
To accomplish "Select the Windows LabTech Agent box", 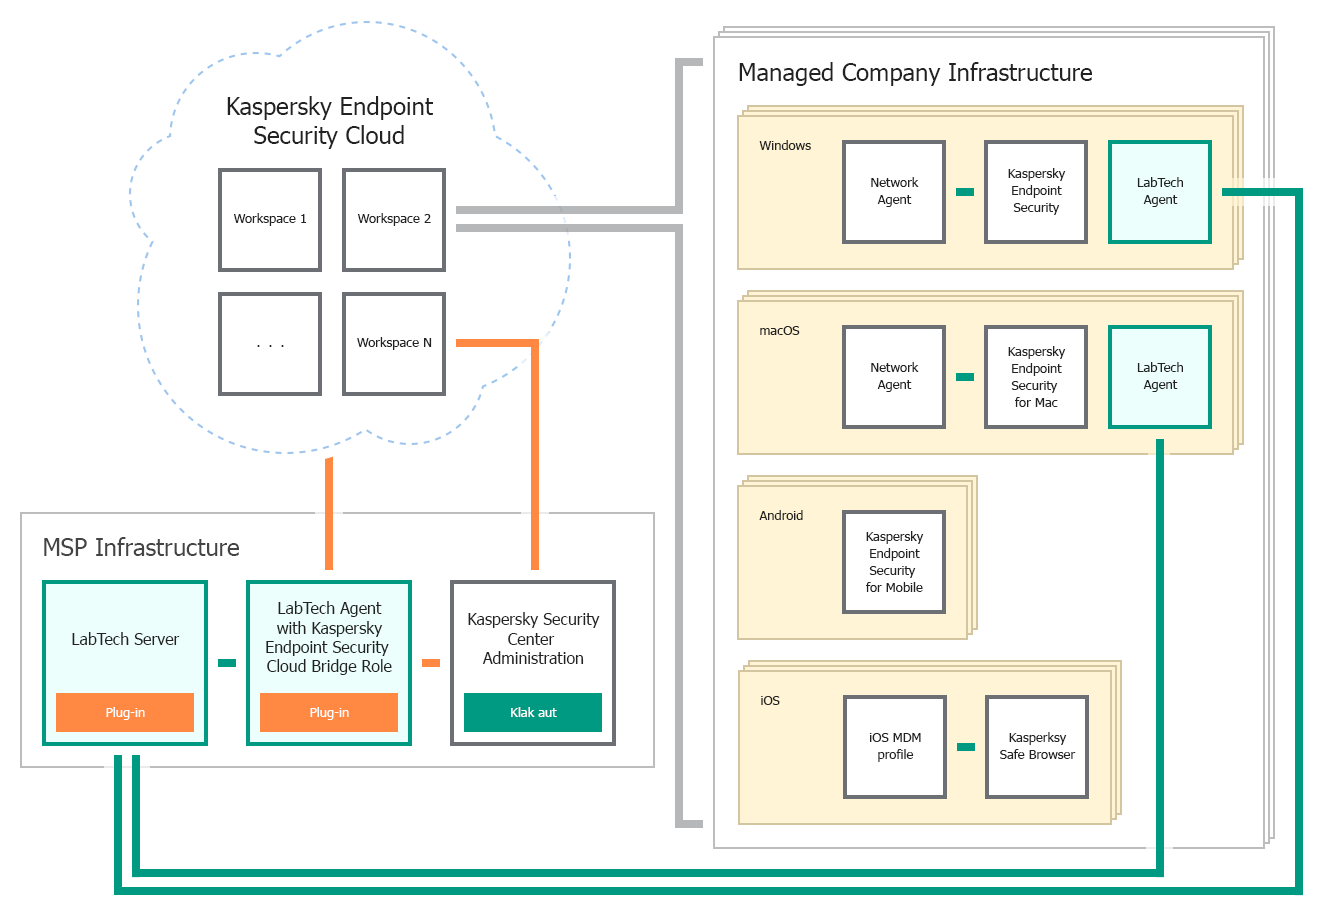I will click(1160, 192).
